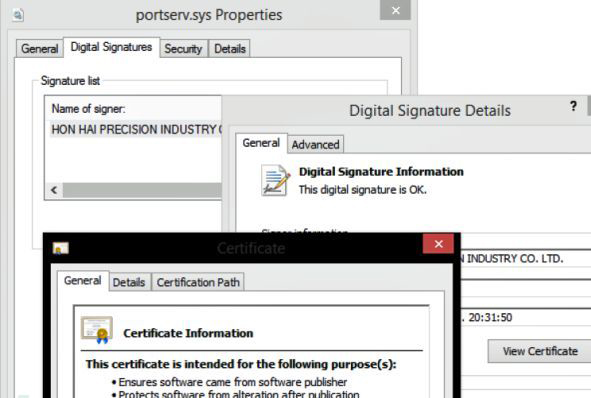Open the Certification Path tab
The image size is (591, 398).
click(x=198, y=282)
